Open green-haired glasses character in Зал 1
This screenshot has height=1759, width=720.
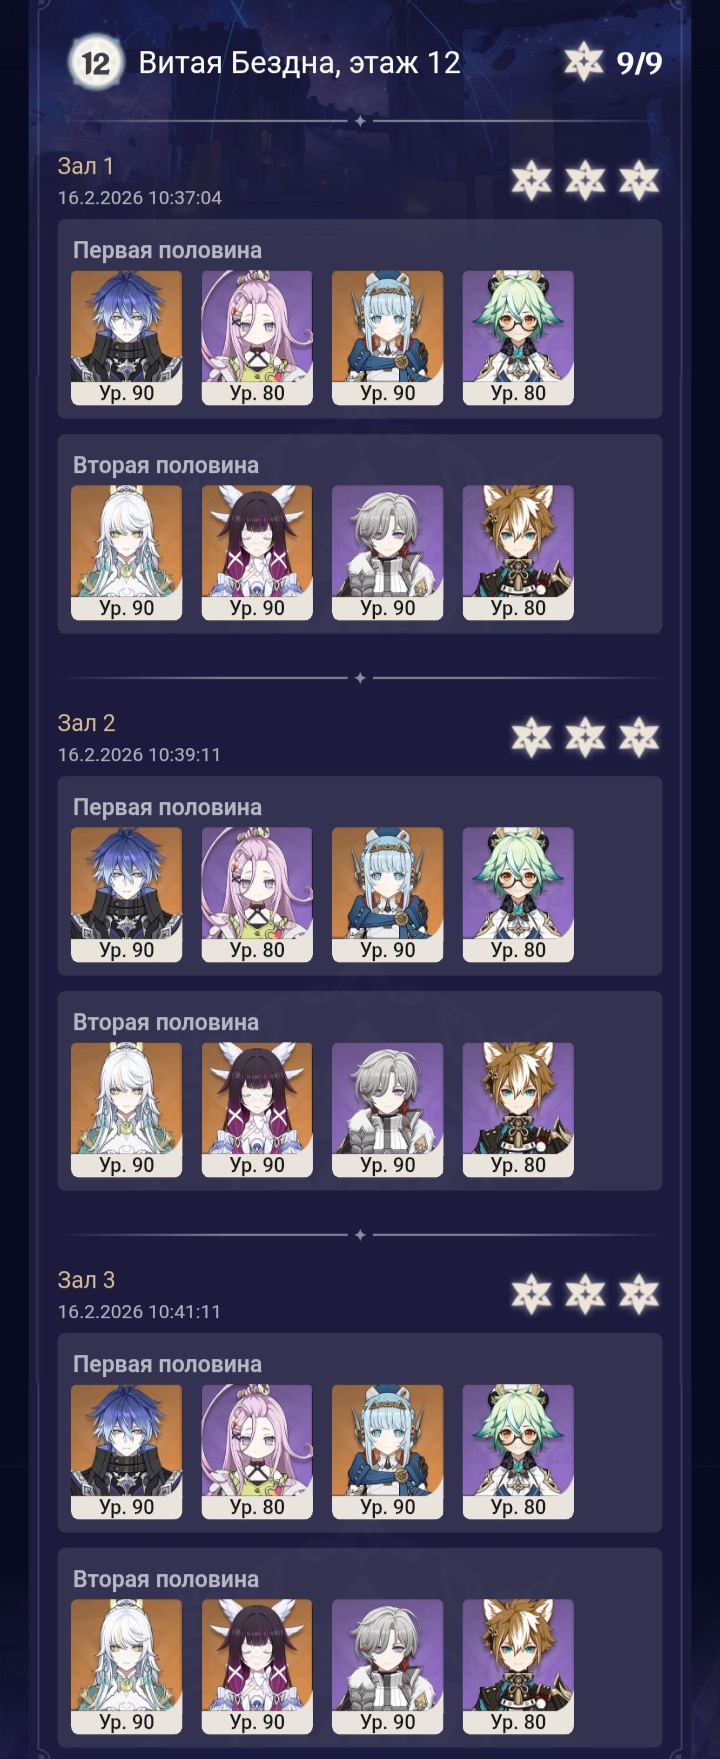point(518,338)
